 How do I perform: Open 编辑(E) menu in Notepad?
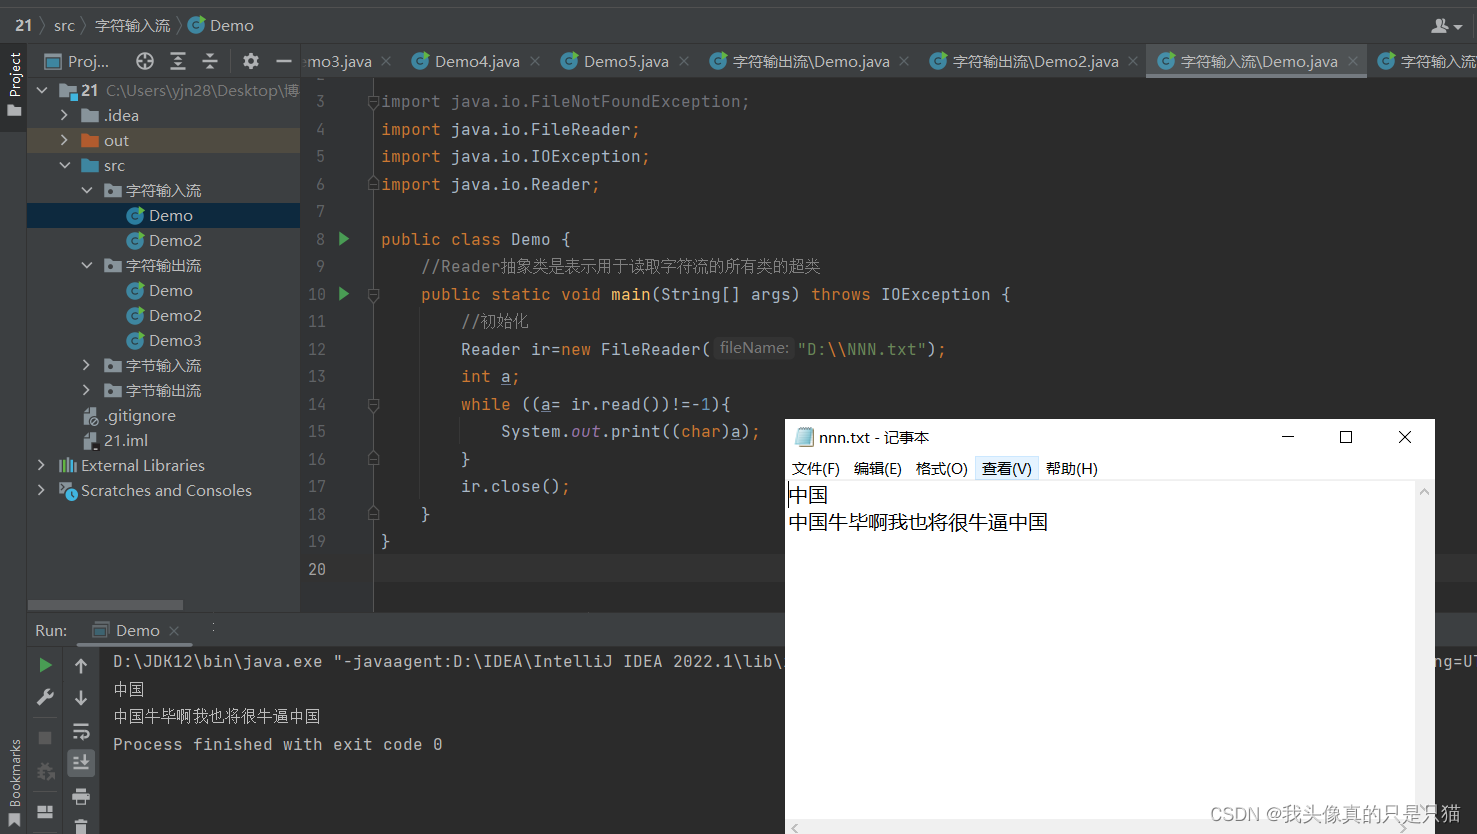click(878, 468)
